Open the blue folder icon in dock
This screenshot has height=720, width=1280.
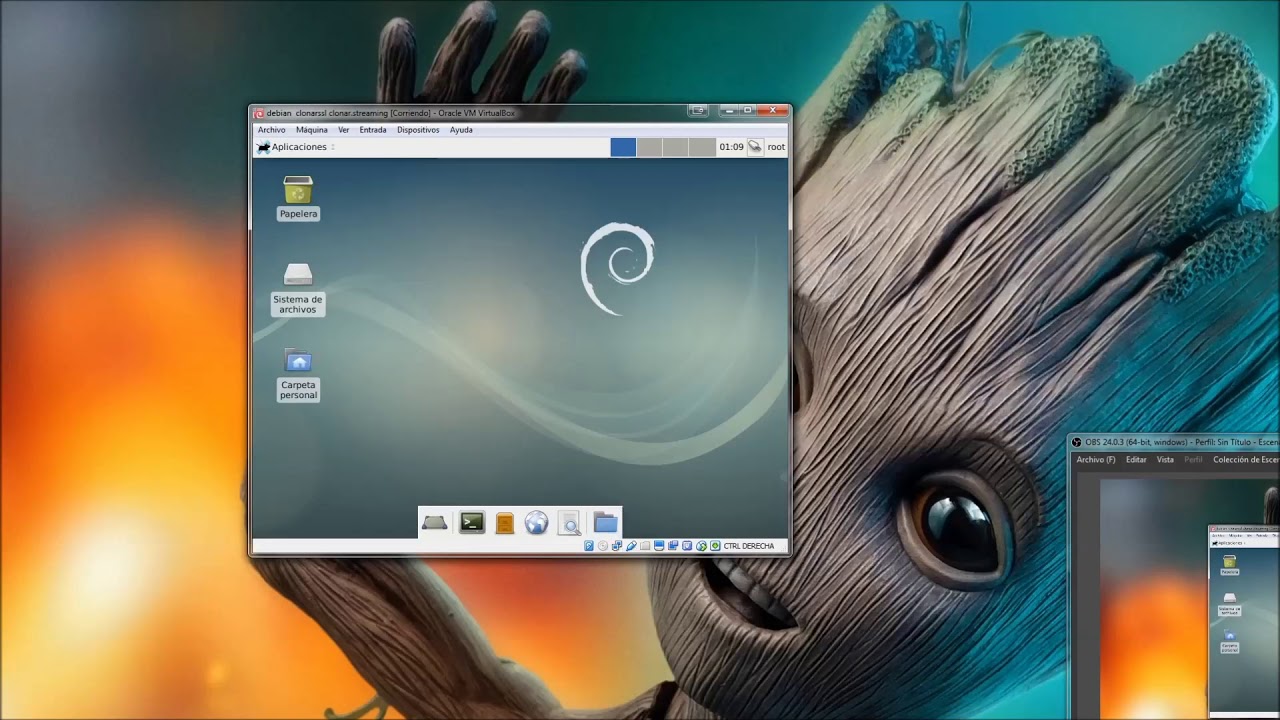point(605,522)
